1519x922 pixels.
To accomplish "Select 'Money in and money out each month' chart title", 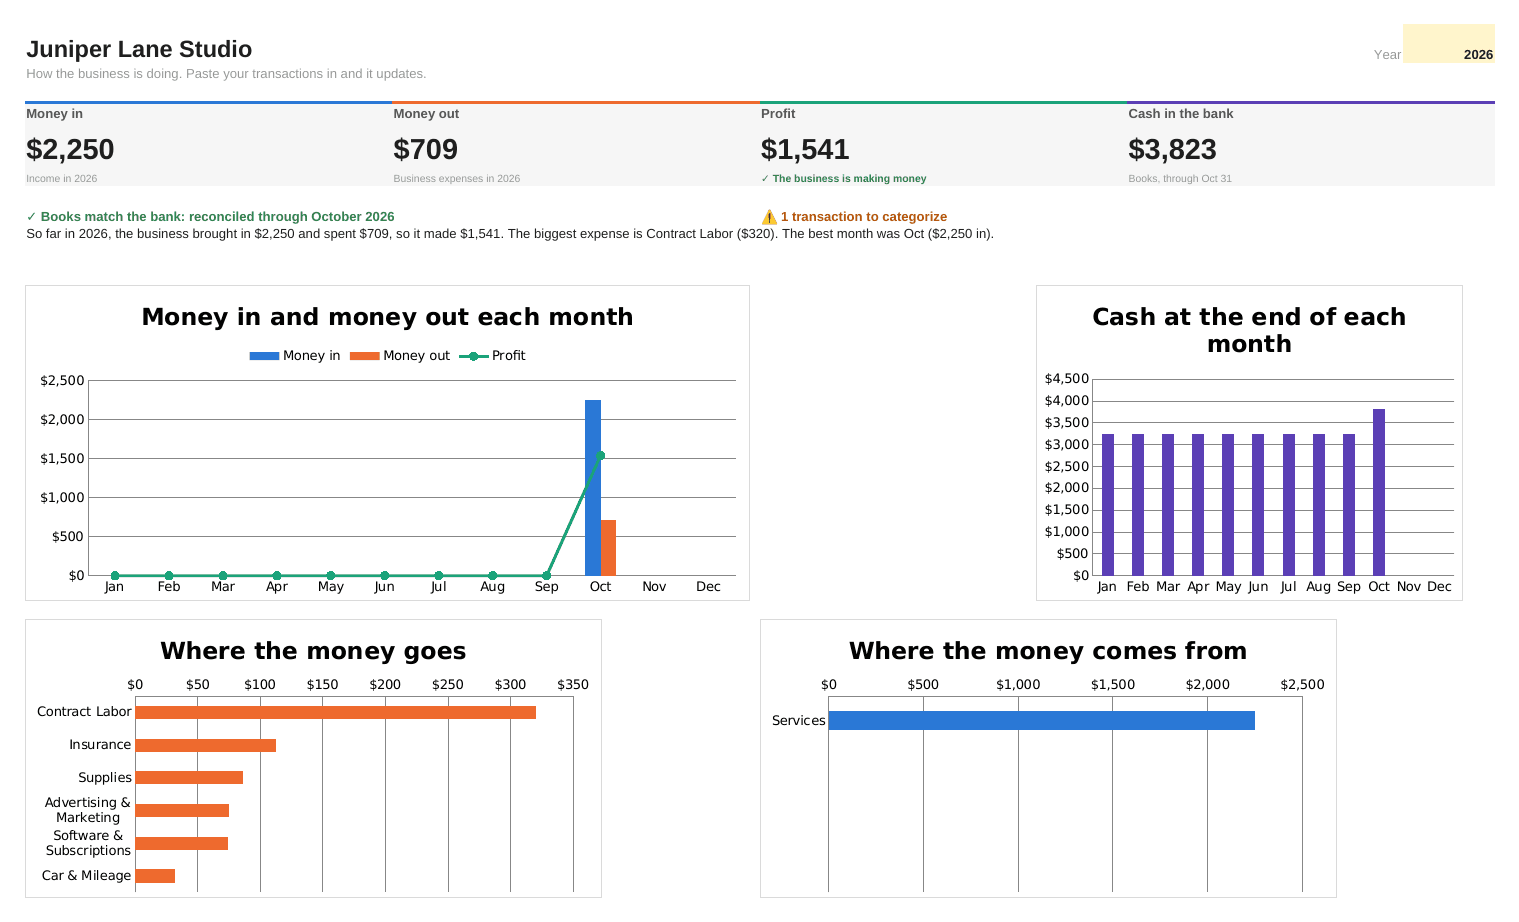I will tap(387, 317).
